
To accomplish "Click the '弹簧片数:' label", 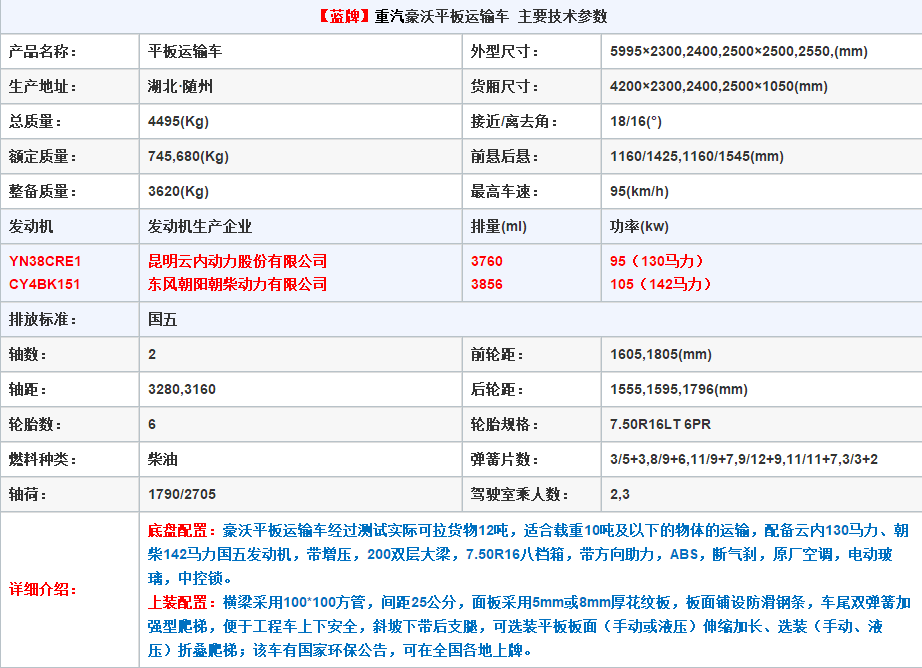I will tap(505, 459).
